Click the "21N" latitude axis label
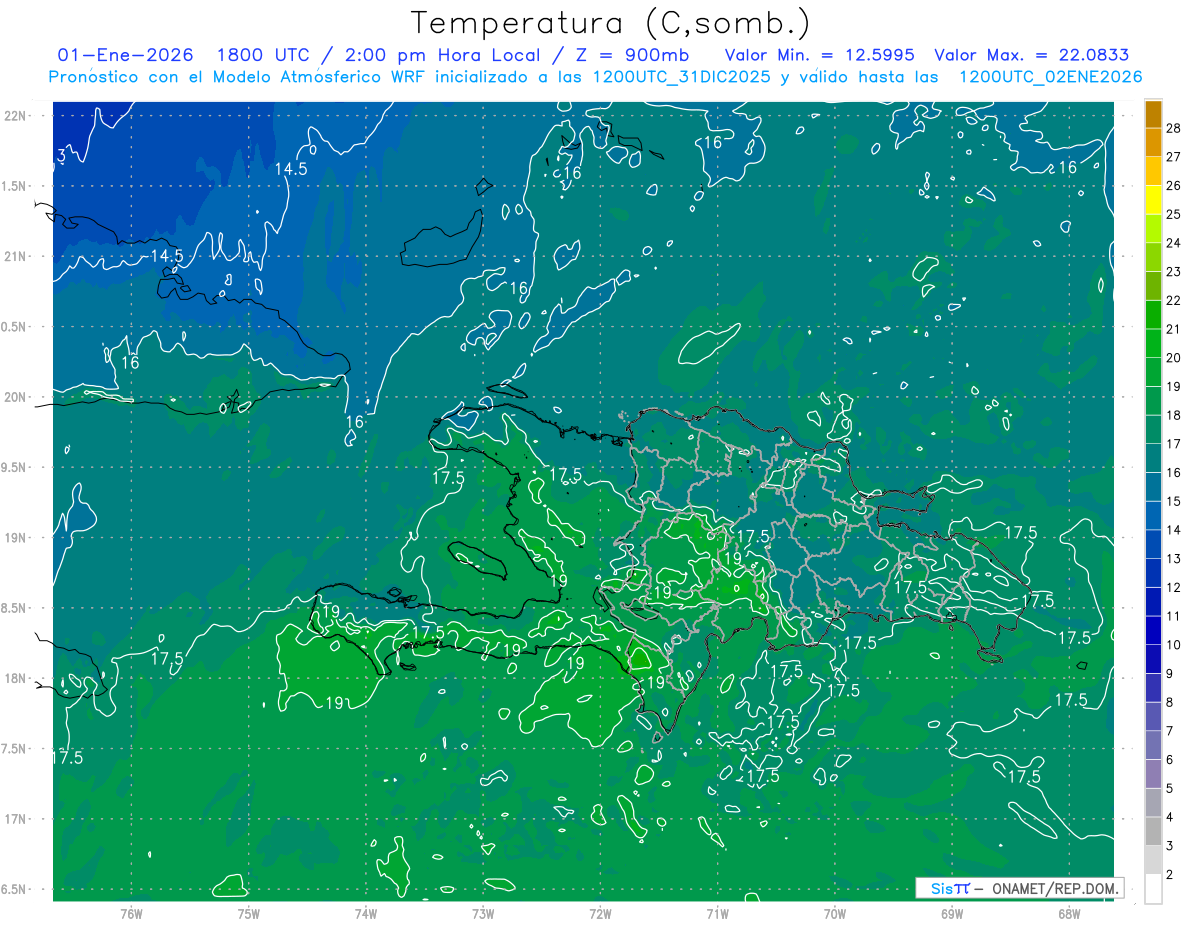This screenshot has height=927, width=1200. click(x=14, y=256)
